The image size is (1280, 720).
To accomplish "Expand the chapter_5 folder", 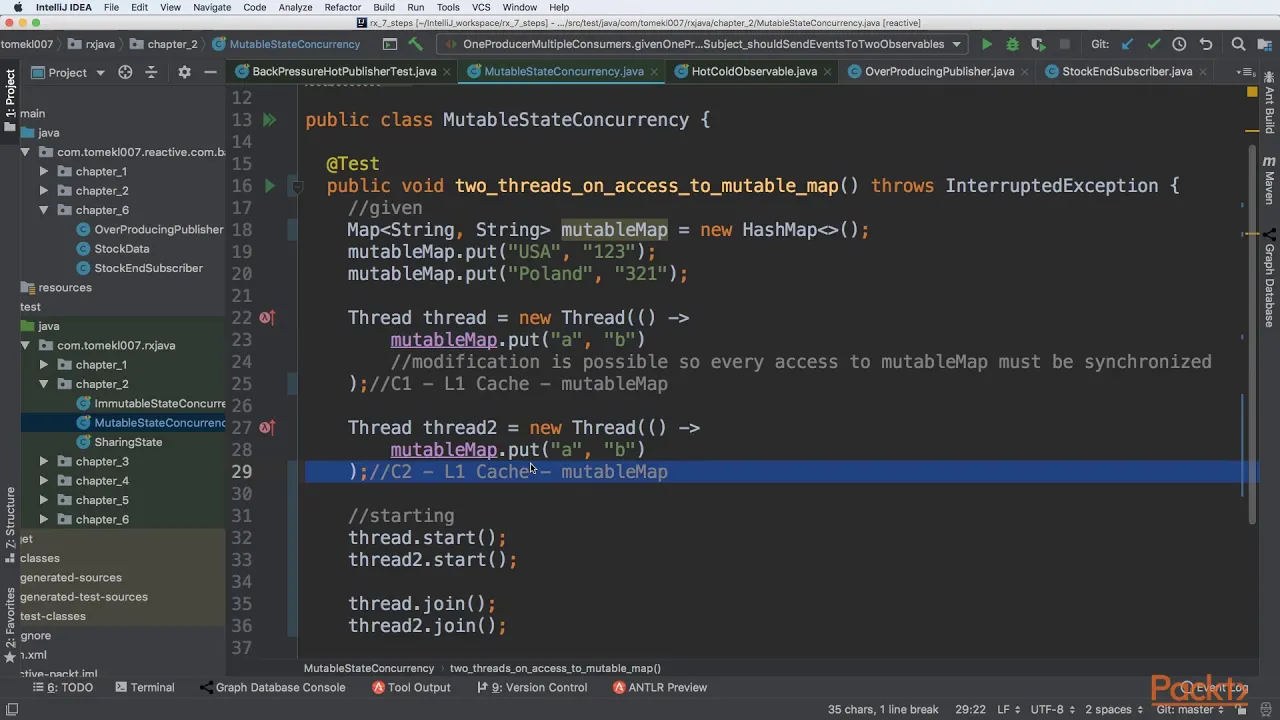I will pos(44,500).
